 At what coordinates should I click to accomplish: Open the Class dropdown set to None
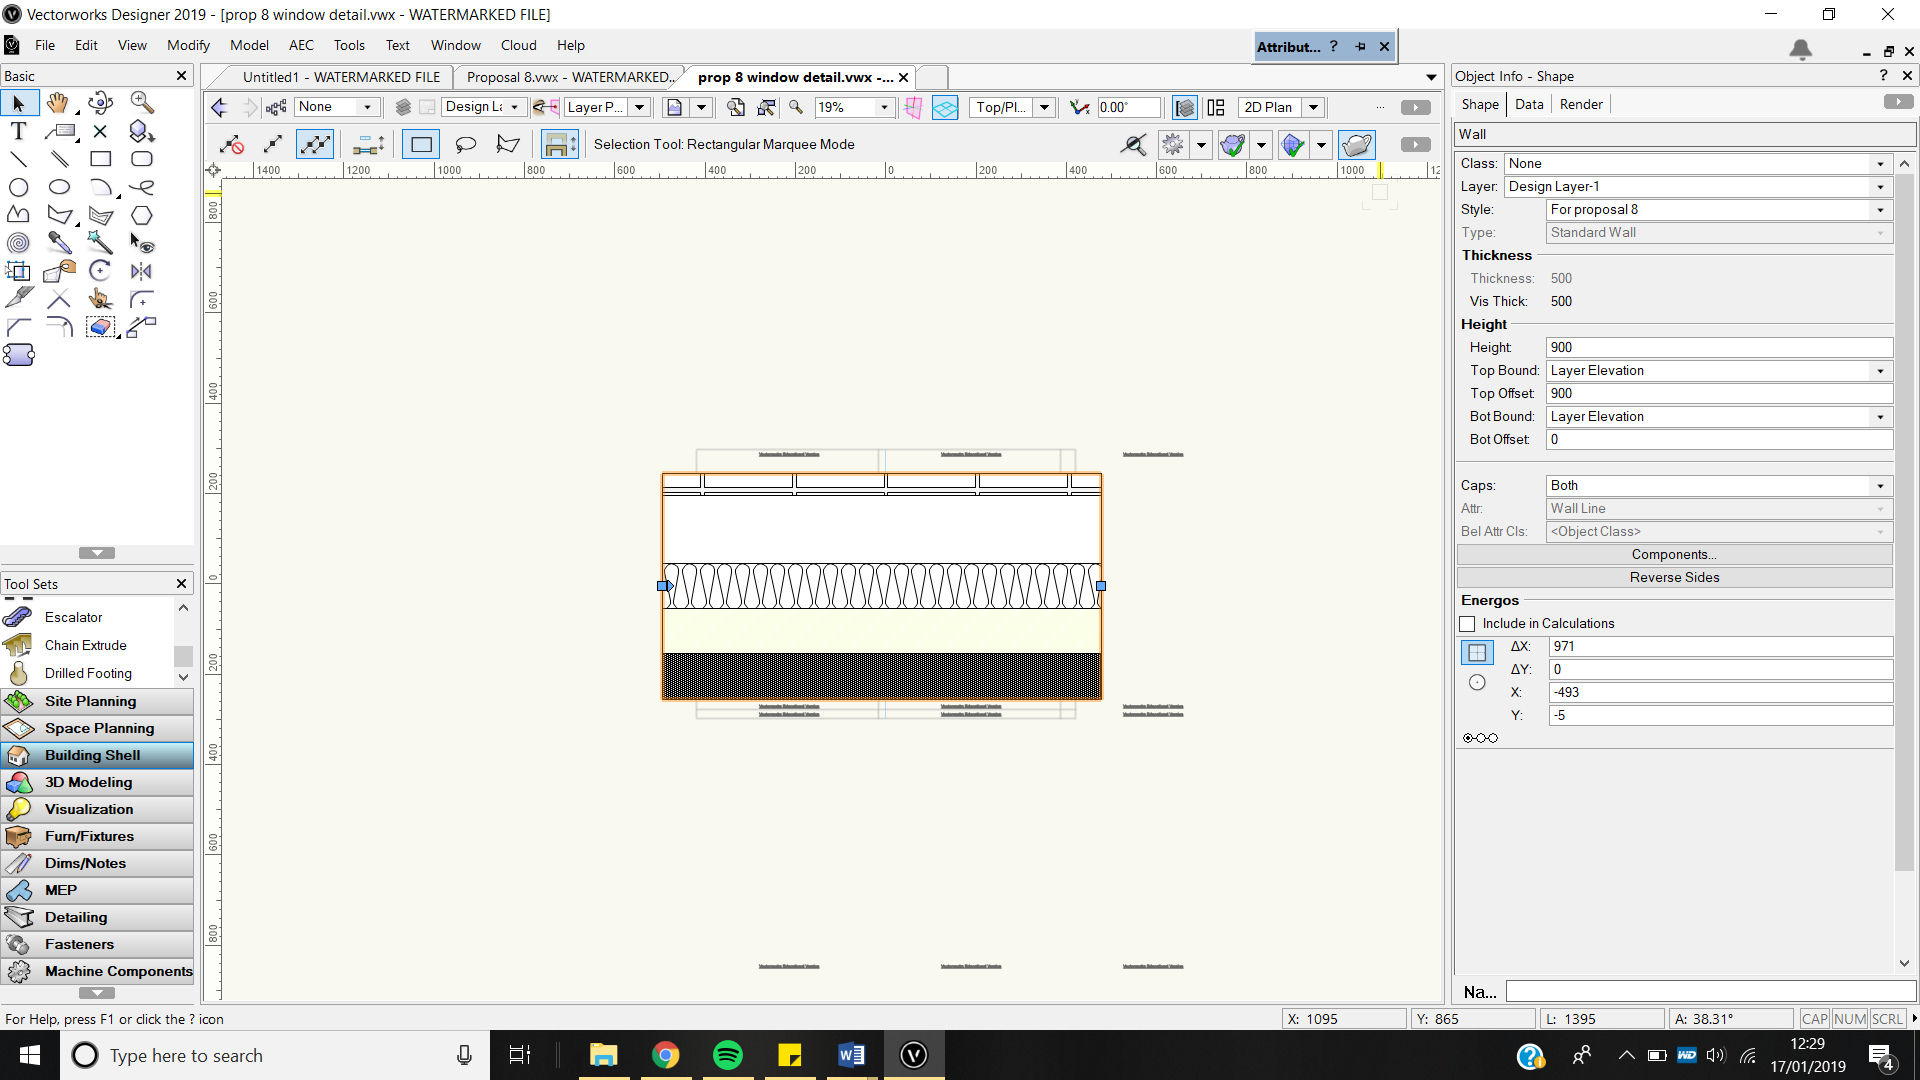point(1881,163)
